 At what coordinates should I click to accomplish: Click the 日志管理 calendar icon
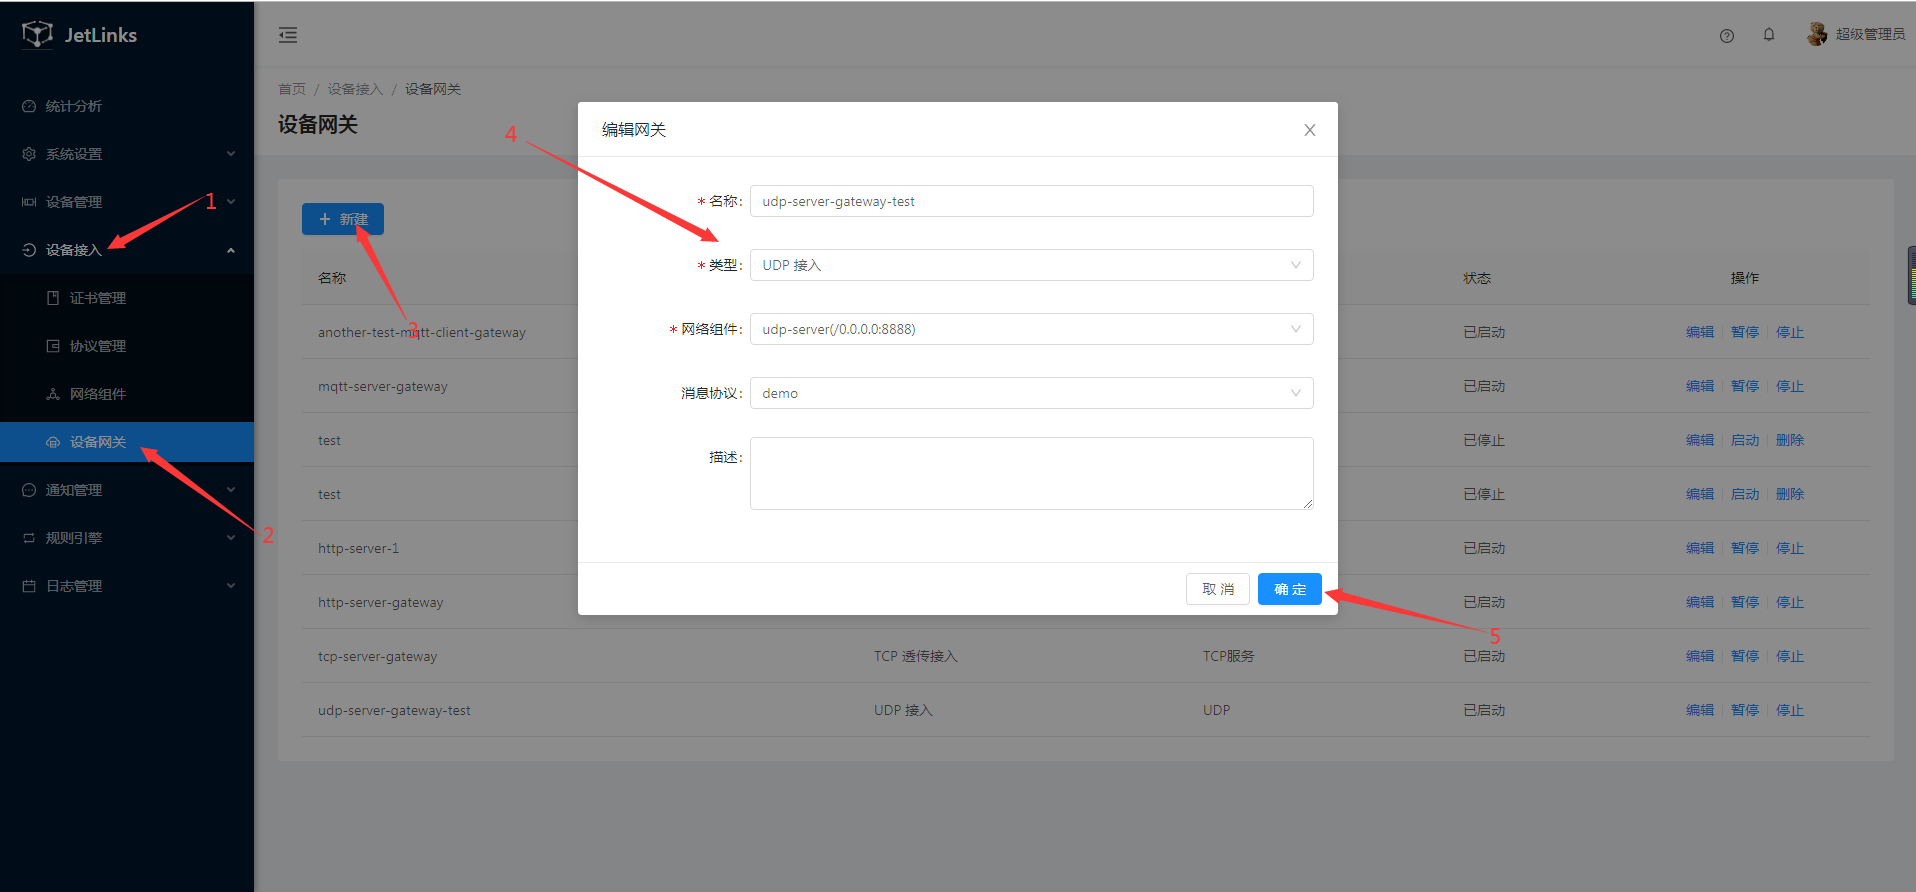pyautogui.click(x=29, y=586)
